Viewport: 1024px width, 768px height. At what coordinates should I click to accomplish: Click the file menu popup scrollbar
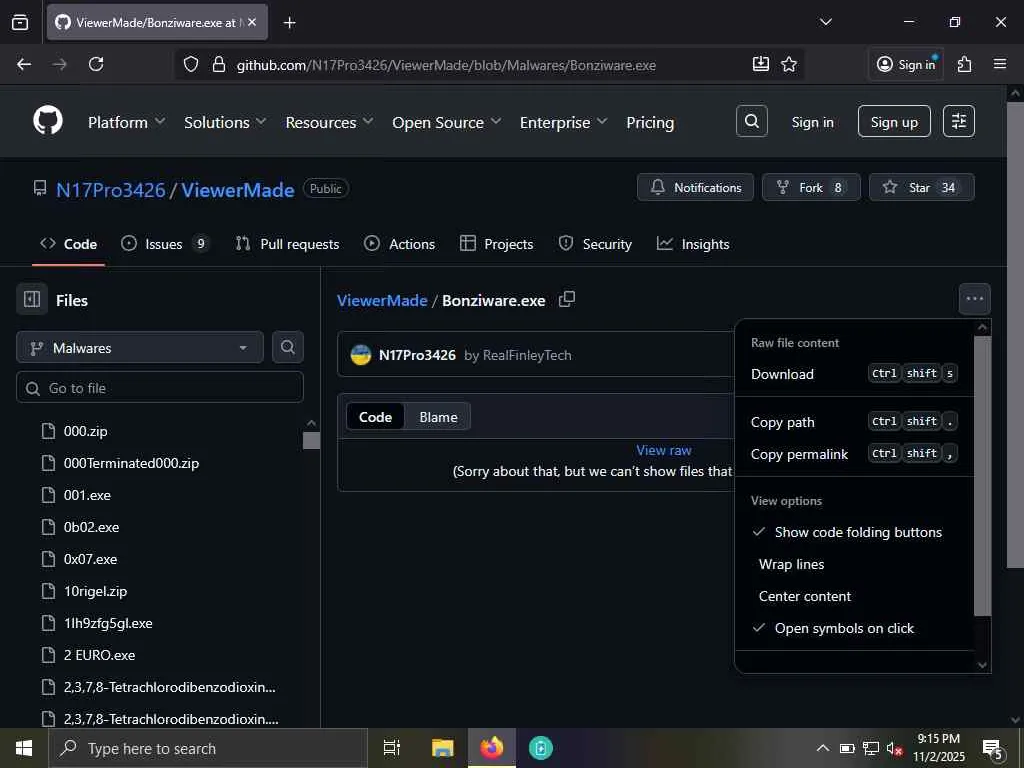[983, 476]
